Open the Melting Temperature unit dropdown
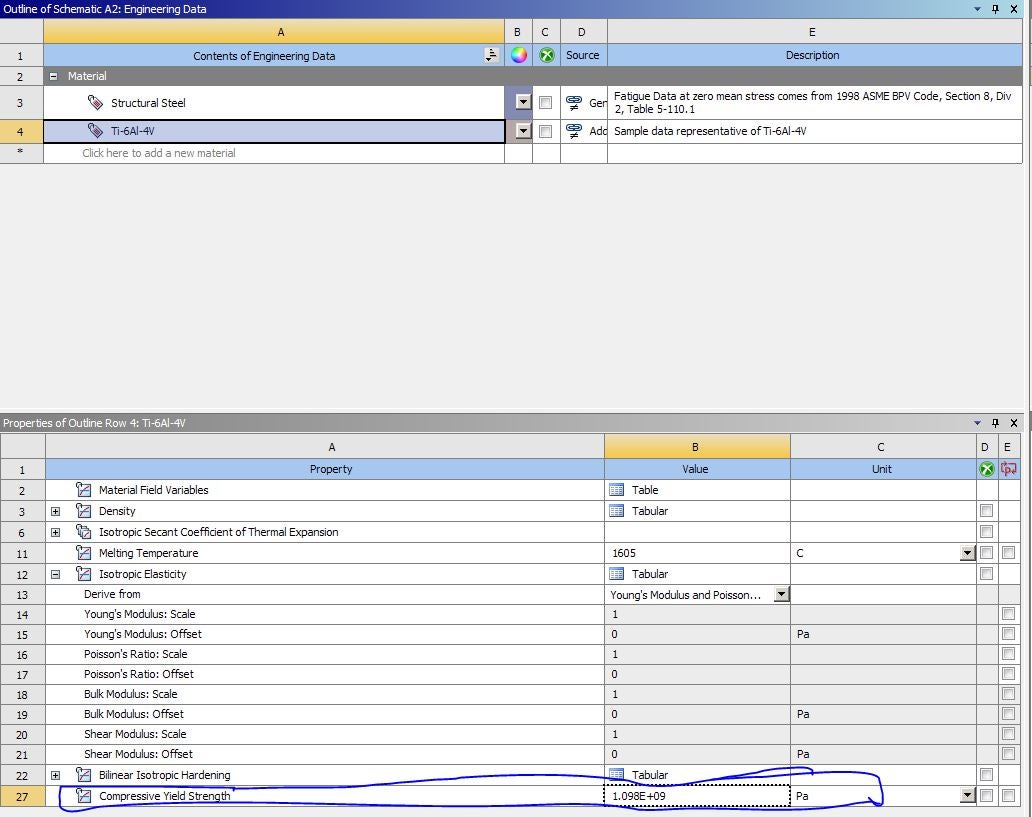1032x817 pixels. pos(967,553)
